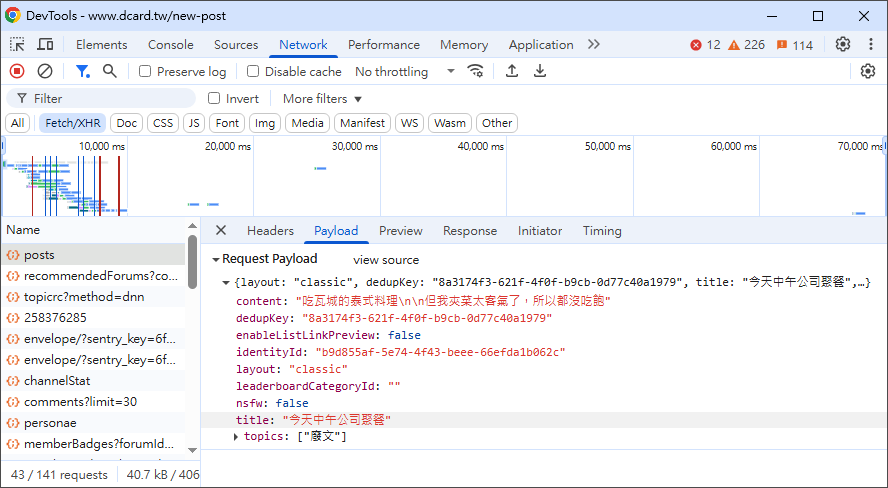Open the More filters dropdown
This screenshot has height=488, width=888.
tap(322, 99)
